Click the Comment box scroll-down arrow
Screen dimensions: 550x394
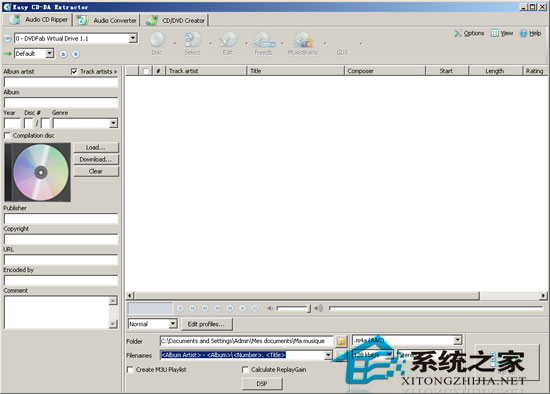113,324
